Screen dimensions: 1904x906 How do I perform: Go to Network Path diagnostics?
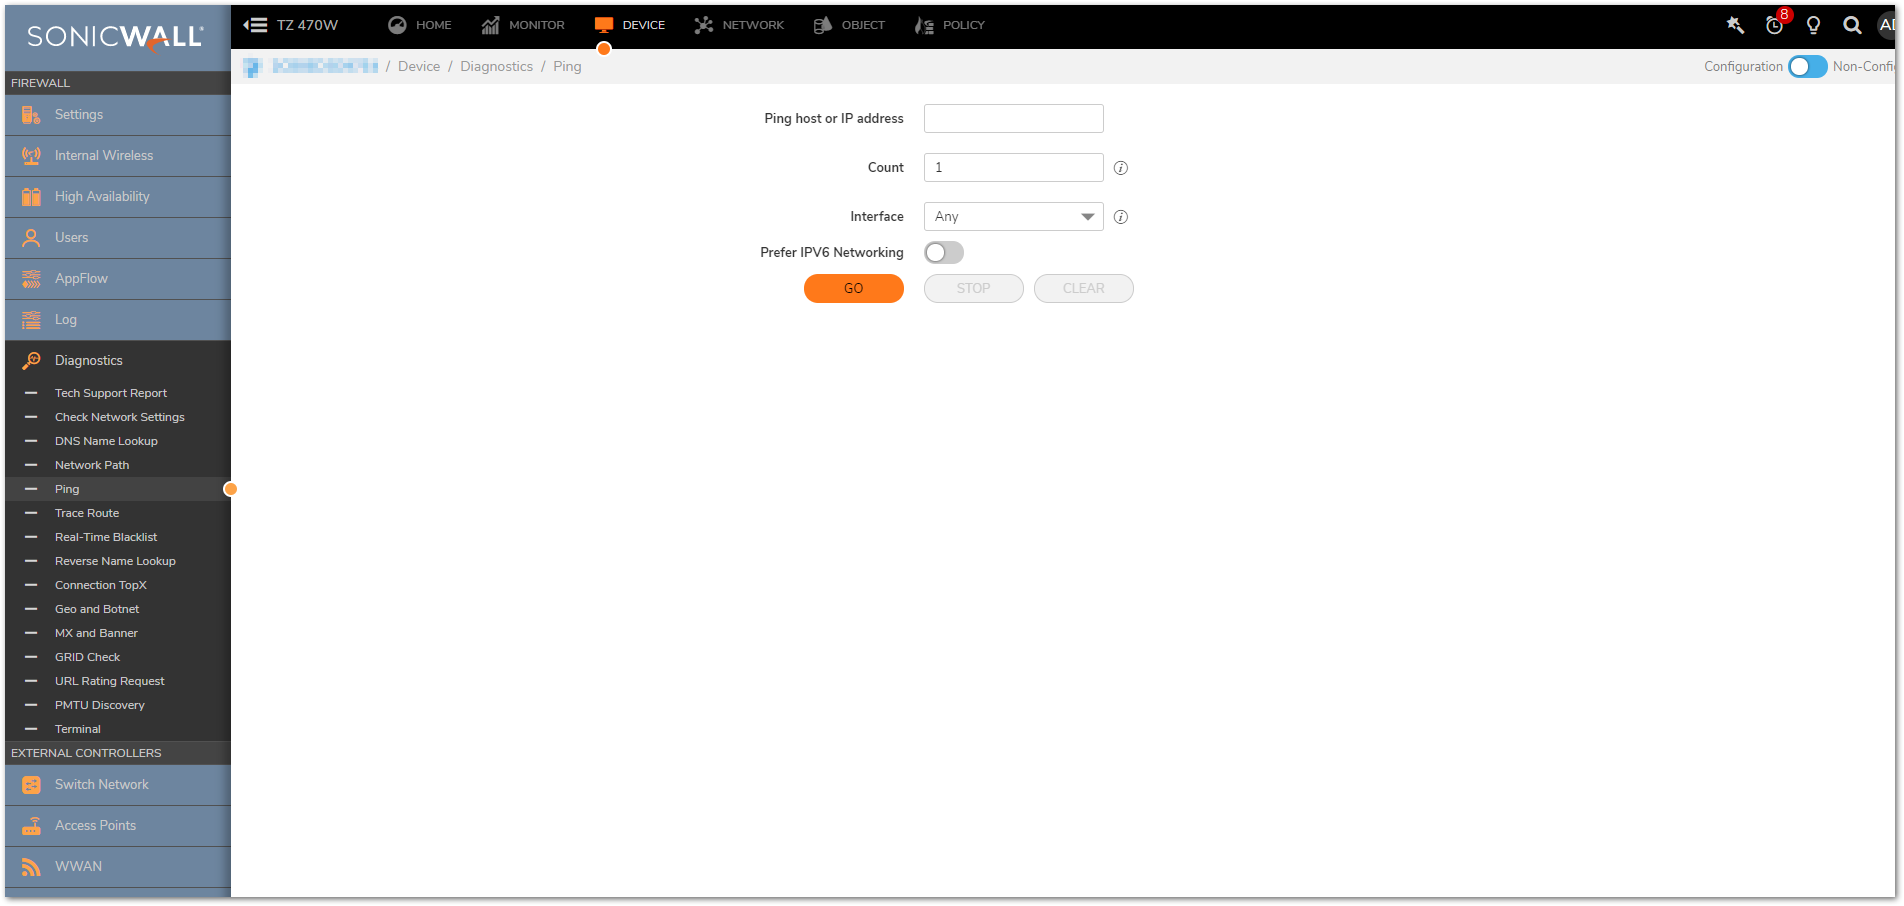[x=92, y=465]
